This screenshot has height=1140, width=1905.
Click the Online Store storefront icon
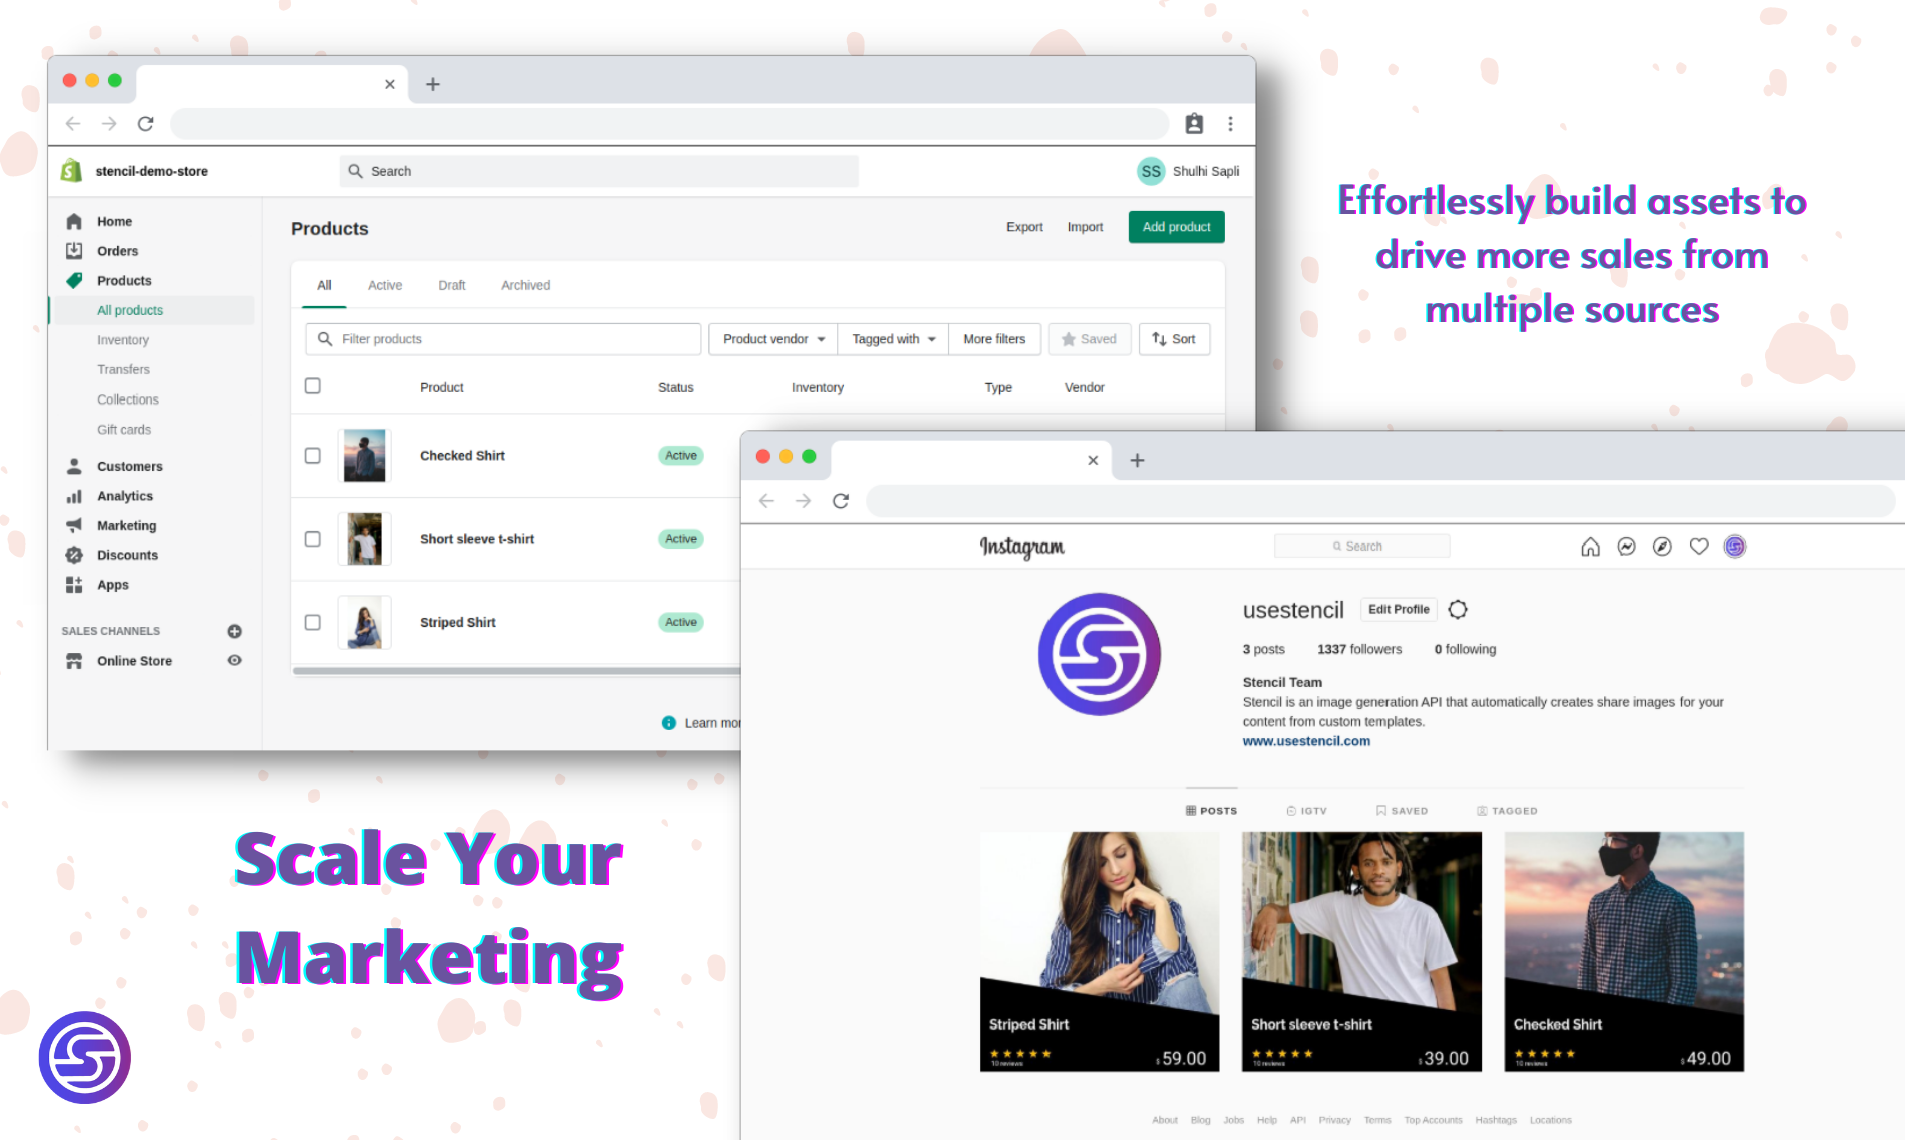(74, 661)
